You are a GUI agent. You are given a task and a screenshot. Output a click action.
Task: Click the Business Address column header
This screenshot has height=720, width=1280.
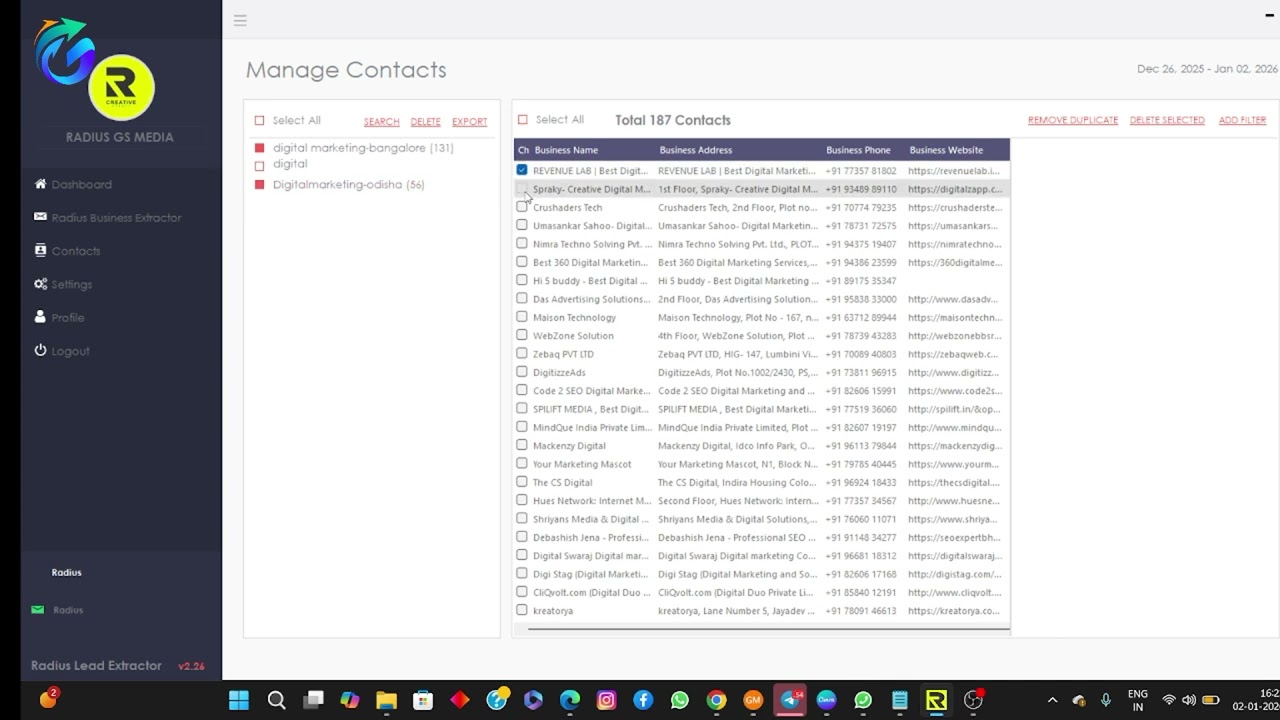point(696,150)
